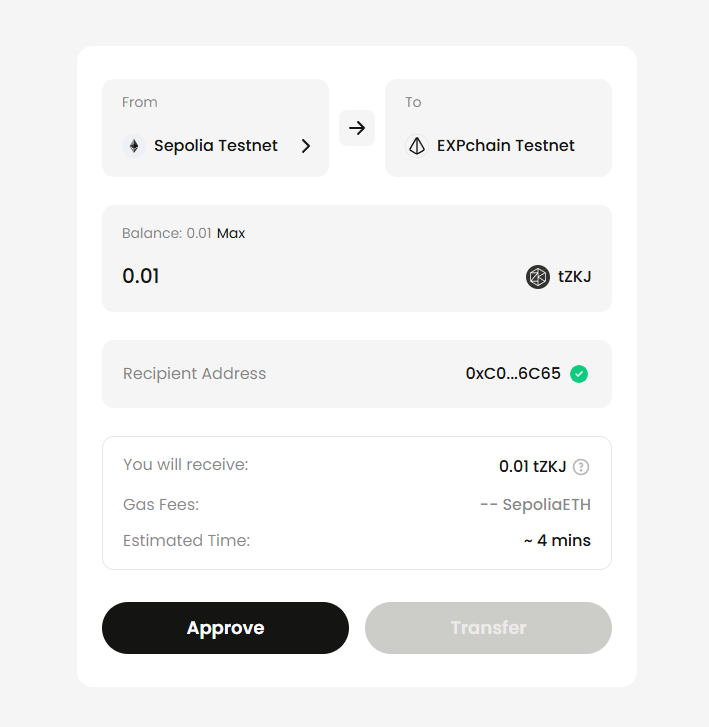Screen dimensions: 709x727
Task: Open the help tooltip beside received amount
Action: tap(581, 467)
